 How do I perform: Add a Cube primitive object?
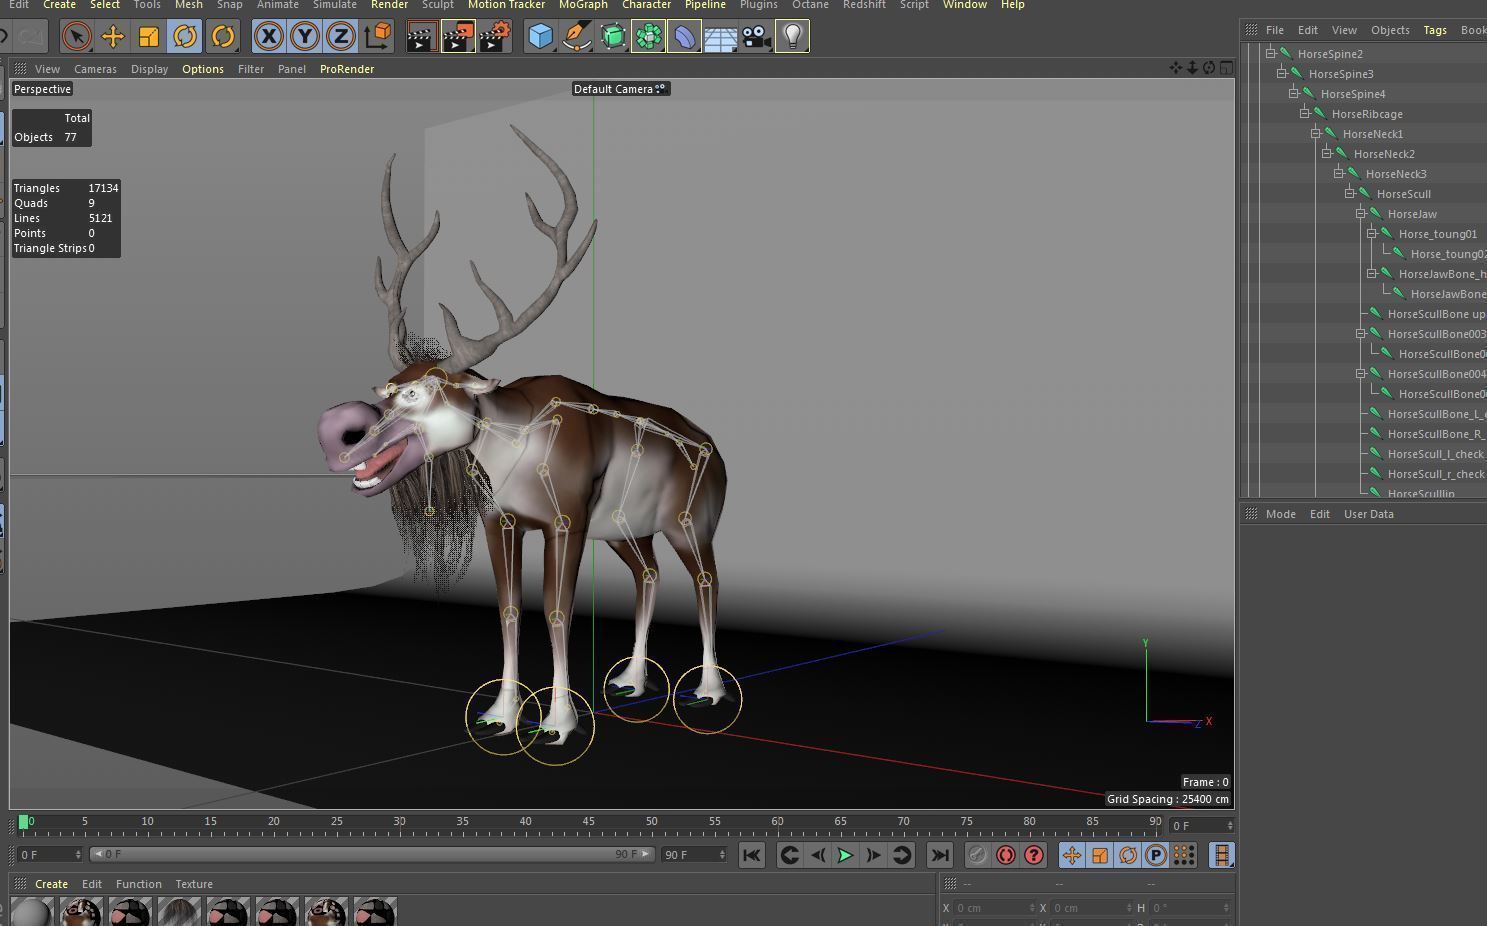(x=541, y=37)
